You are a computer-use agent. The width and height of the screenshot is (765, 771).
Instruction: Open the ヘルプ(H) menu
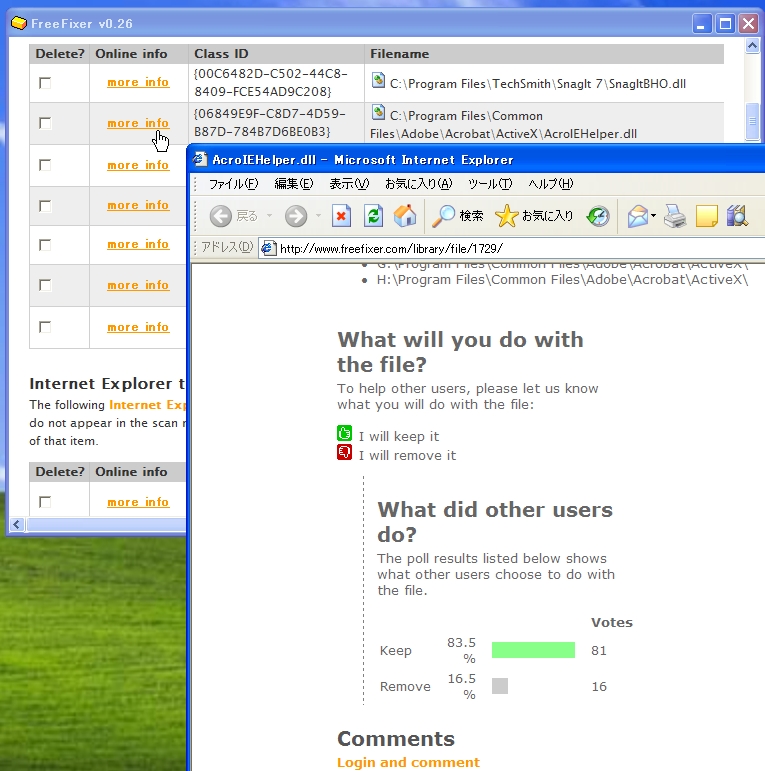pos(551,184)
